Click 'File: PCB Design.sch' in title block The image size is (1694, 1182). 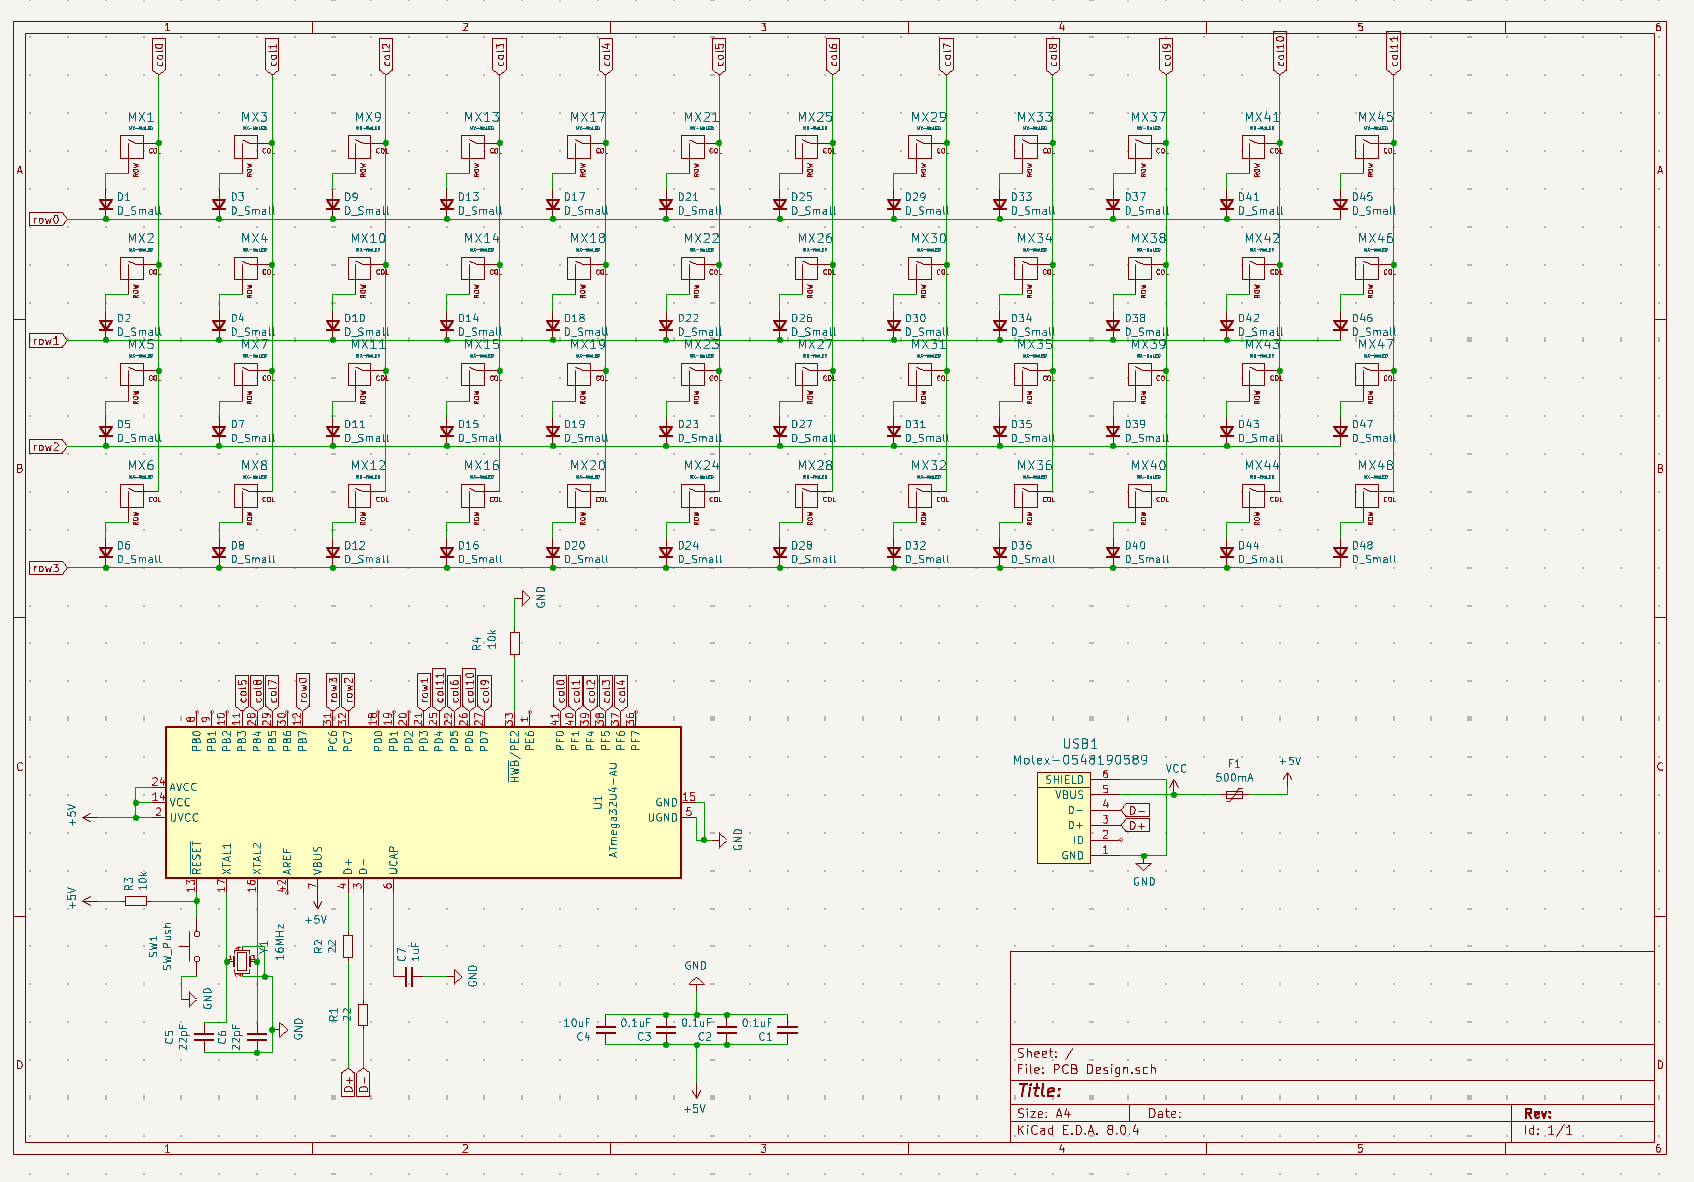pos(1087,1069)
